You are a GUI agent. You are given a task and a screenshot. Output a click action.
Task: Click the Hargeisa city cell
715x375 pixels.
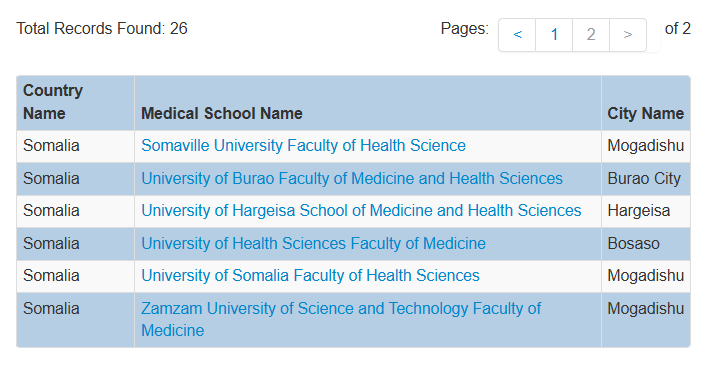638,211
